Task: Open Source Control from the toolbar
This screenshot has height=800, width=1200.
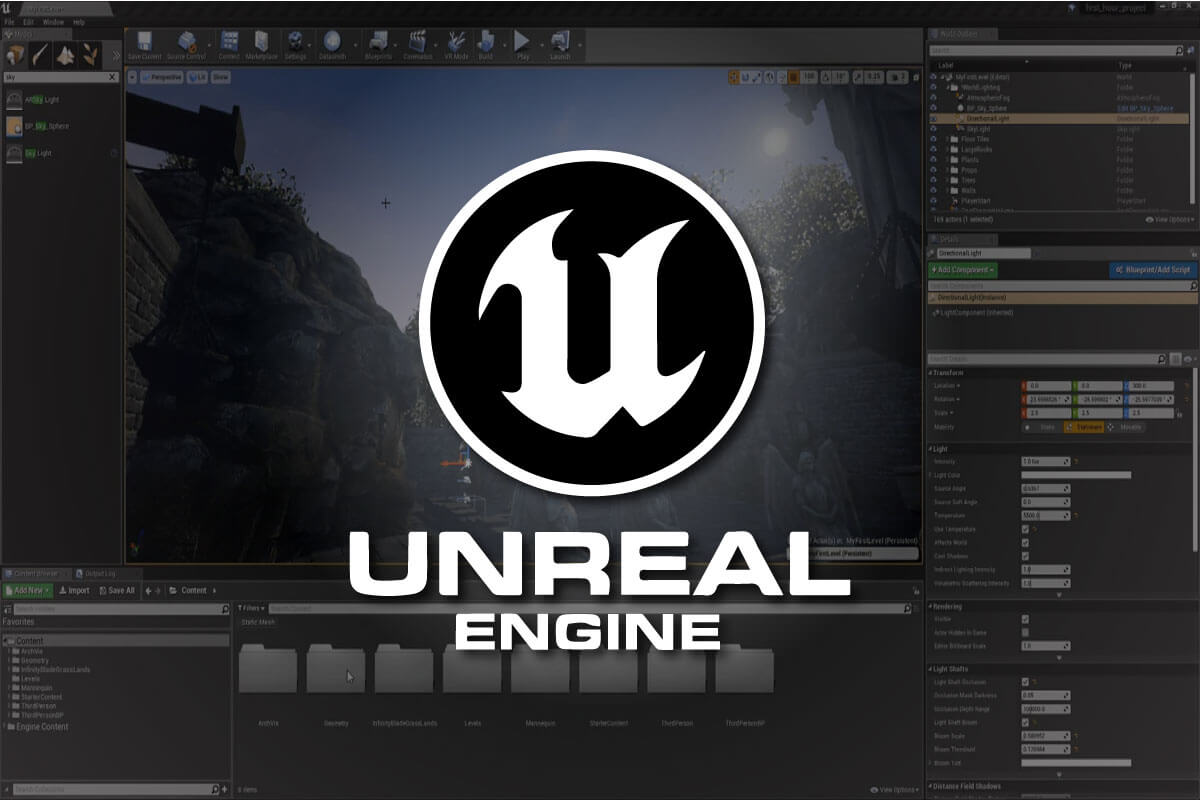Action: (186, 43)
